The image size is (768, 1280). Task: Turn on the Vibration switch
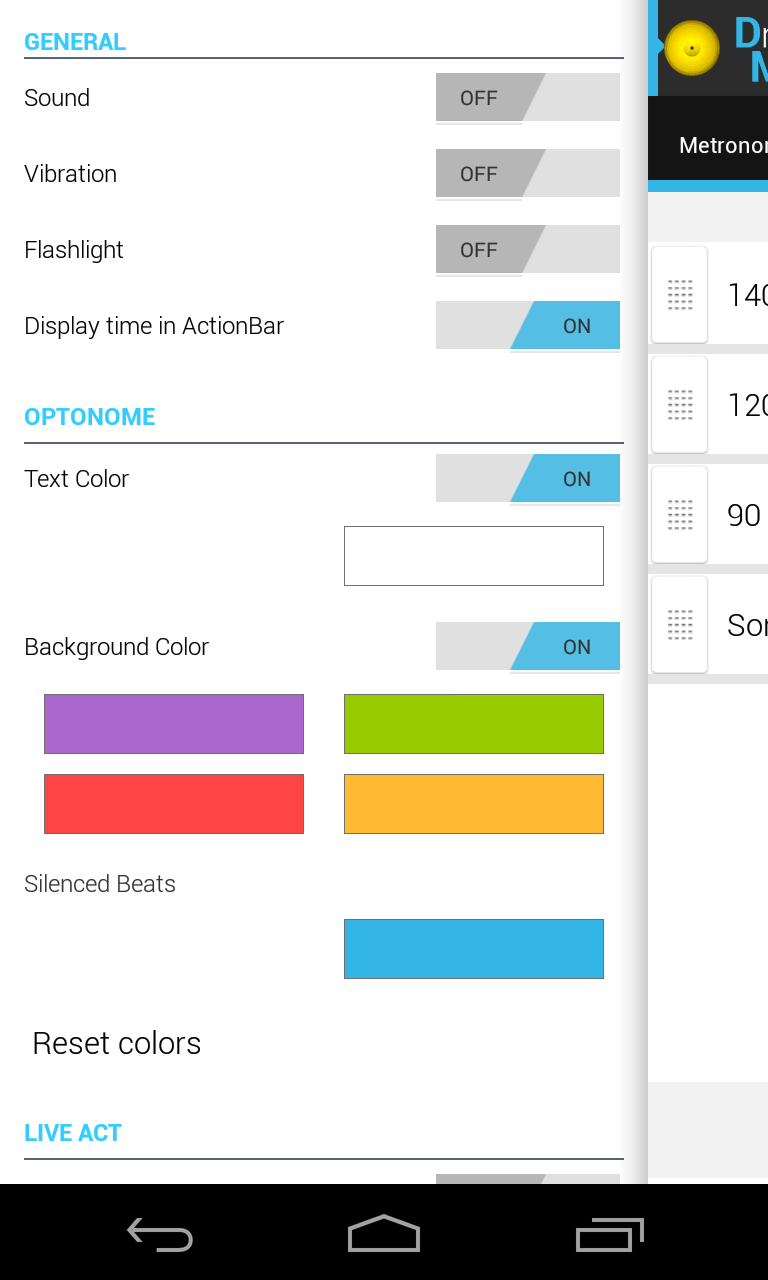pyautogui.click(x=527, y=174)
